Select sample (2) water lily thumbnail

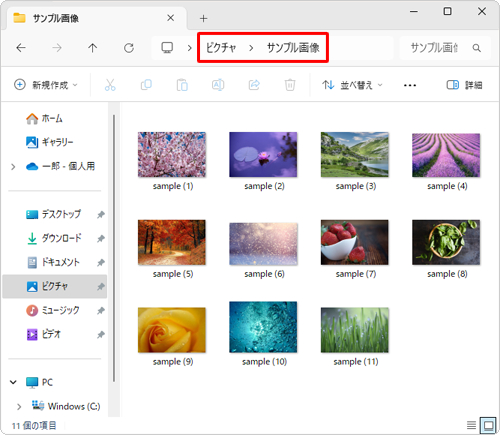click(x=263, y=154)
